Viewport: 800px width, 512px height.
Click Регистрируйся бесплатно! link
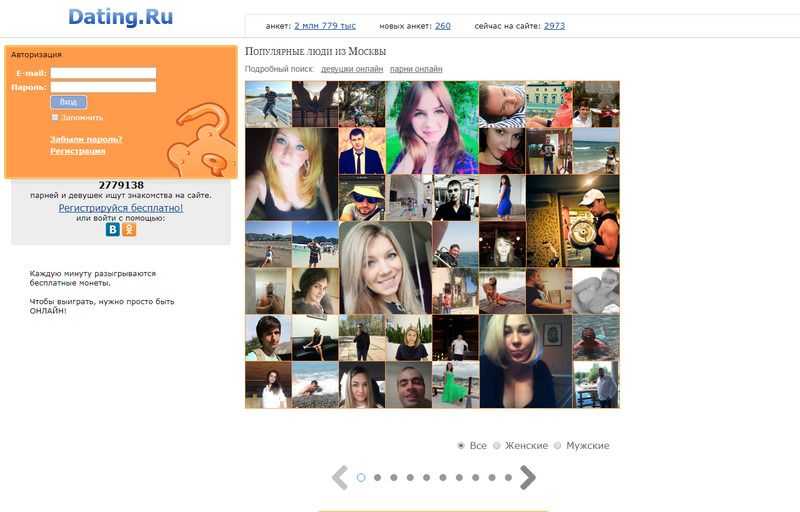pyautogui.click(x=120, y=208)
